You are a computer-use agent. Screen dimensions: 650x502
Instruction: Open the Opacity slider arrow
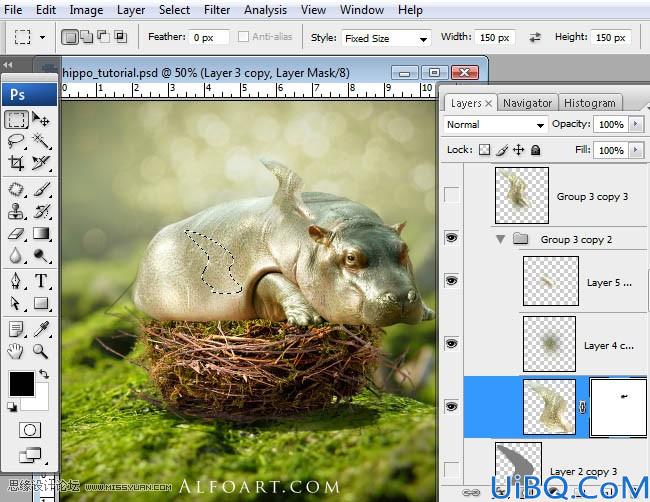click(636, 124)
